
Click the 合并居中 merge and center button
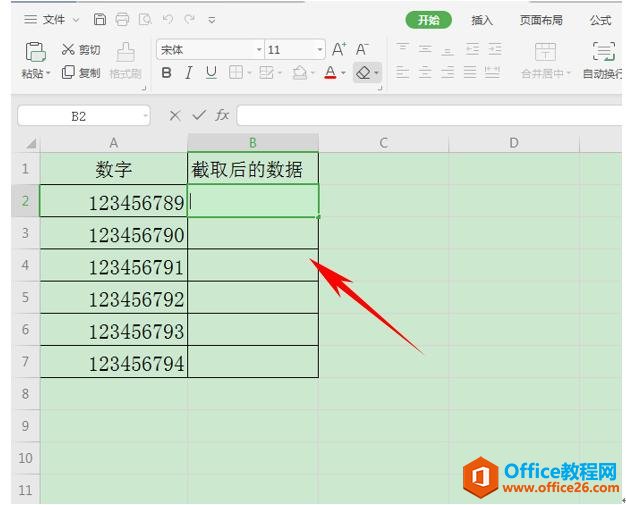(546, 60)
